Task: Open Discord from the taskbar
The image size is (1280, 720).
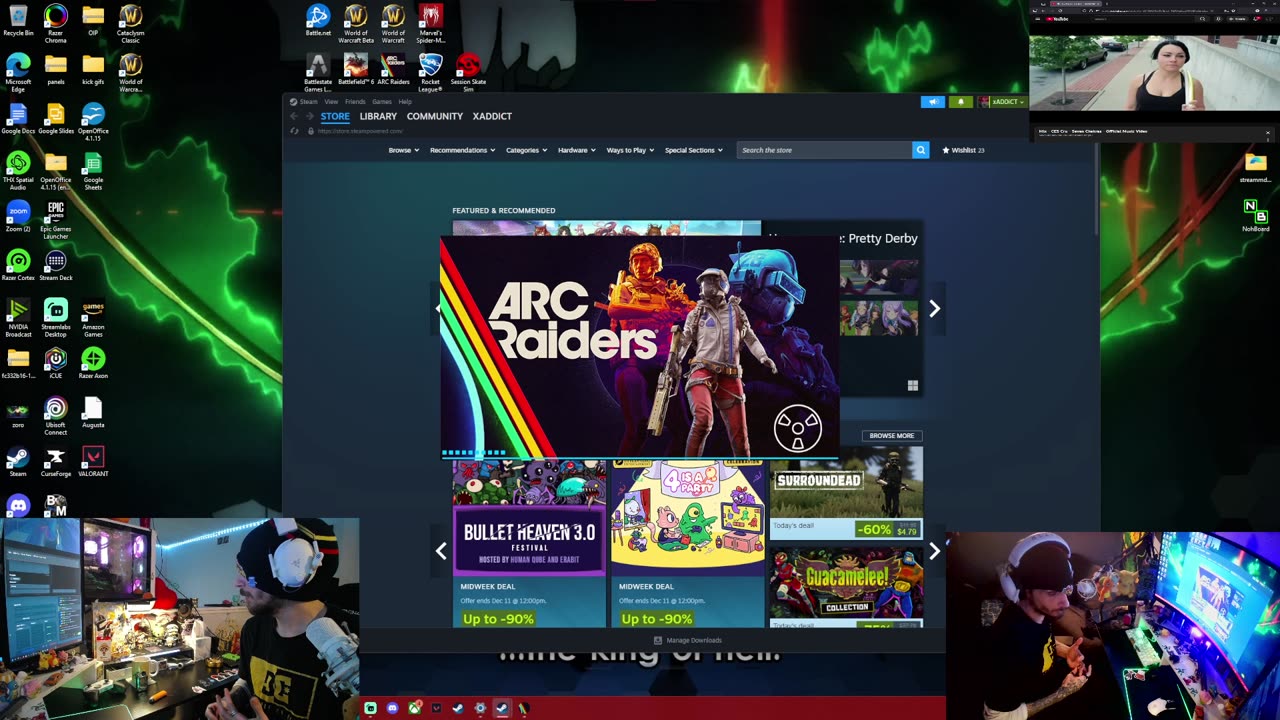Action: (392, 708)
